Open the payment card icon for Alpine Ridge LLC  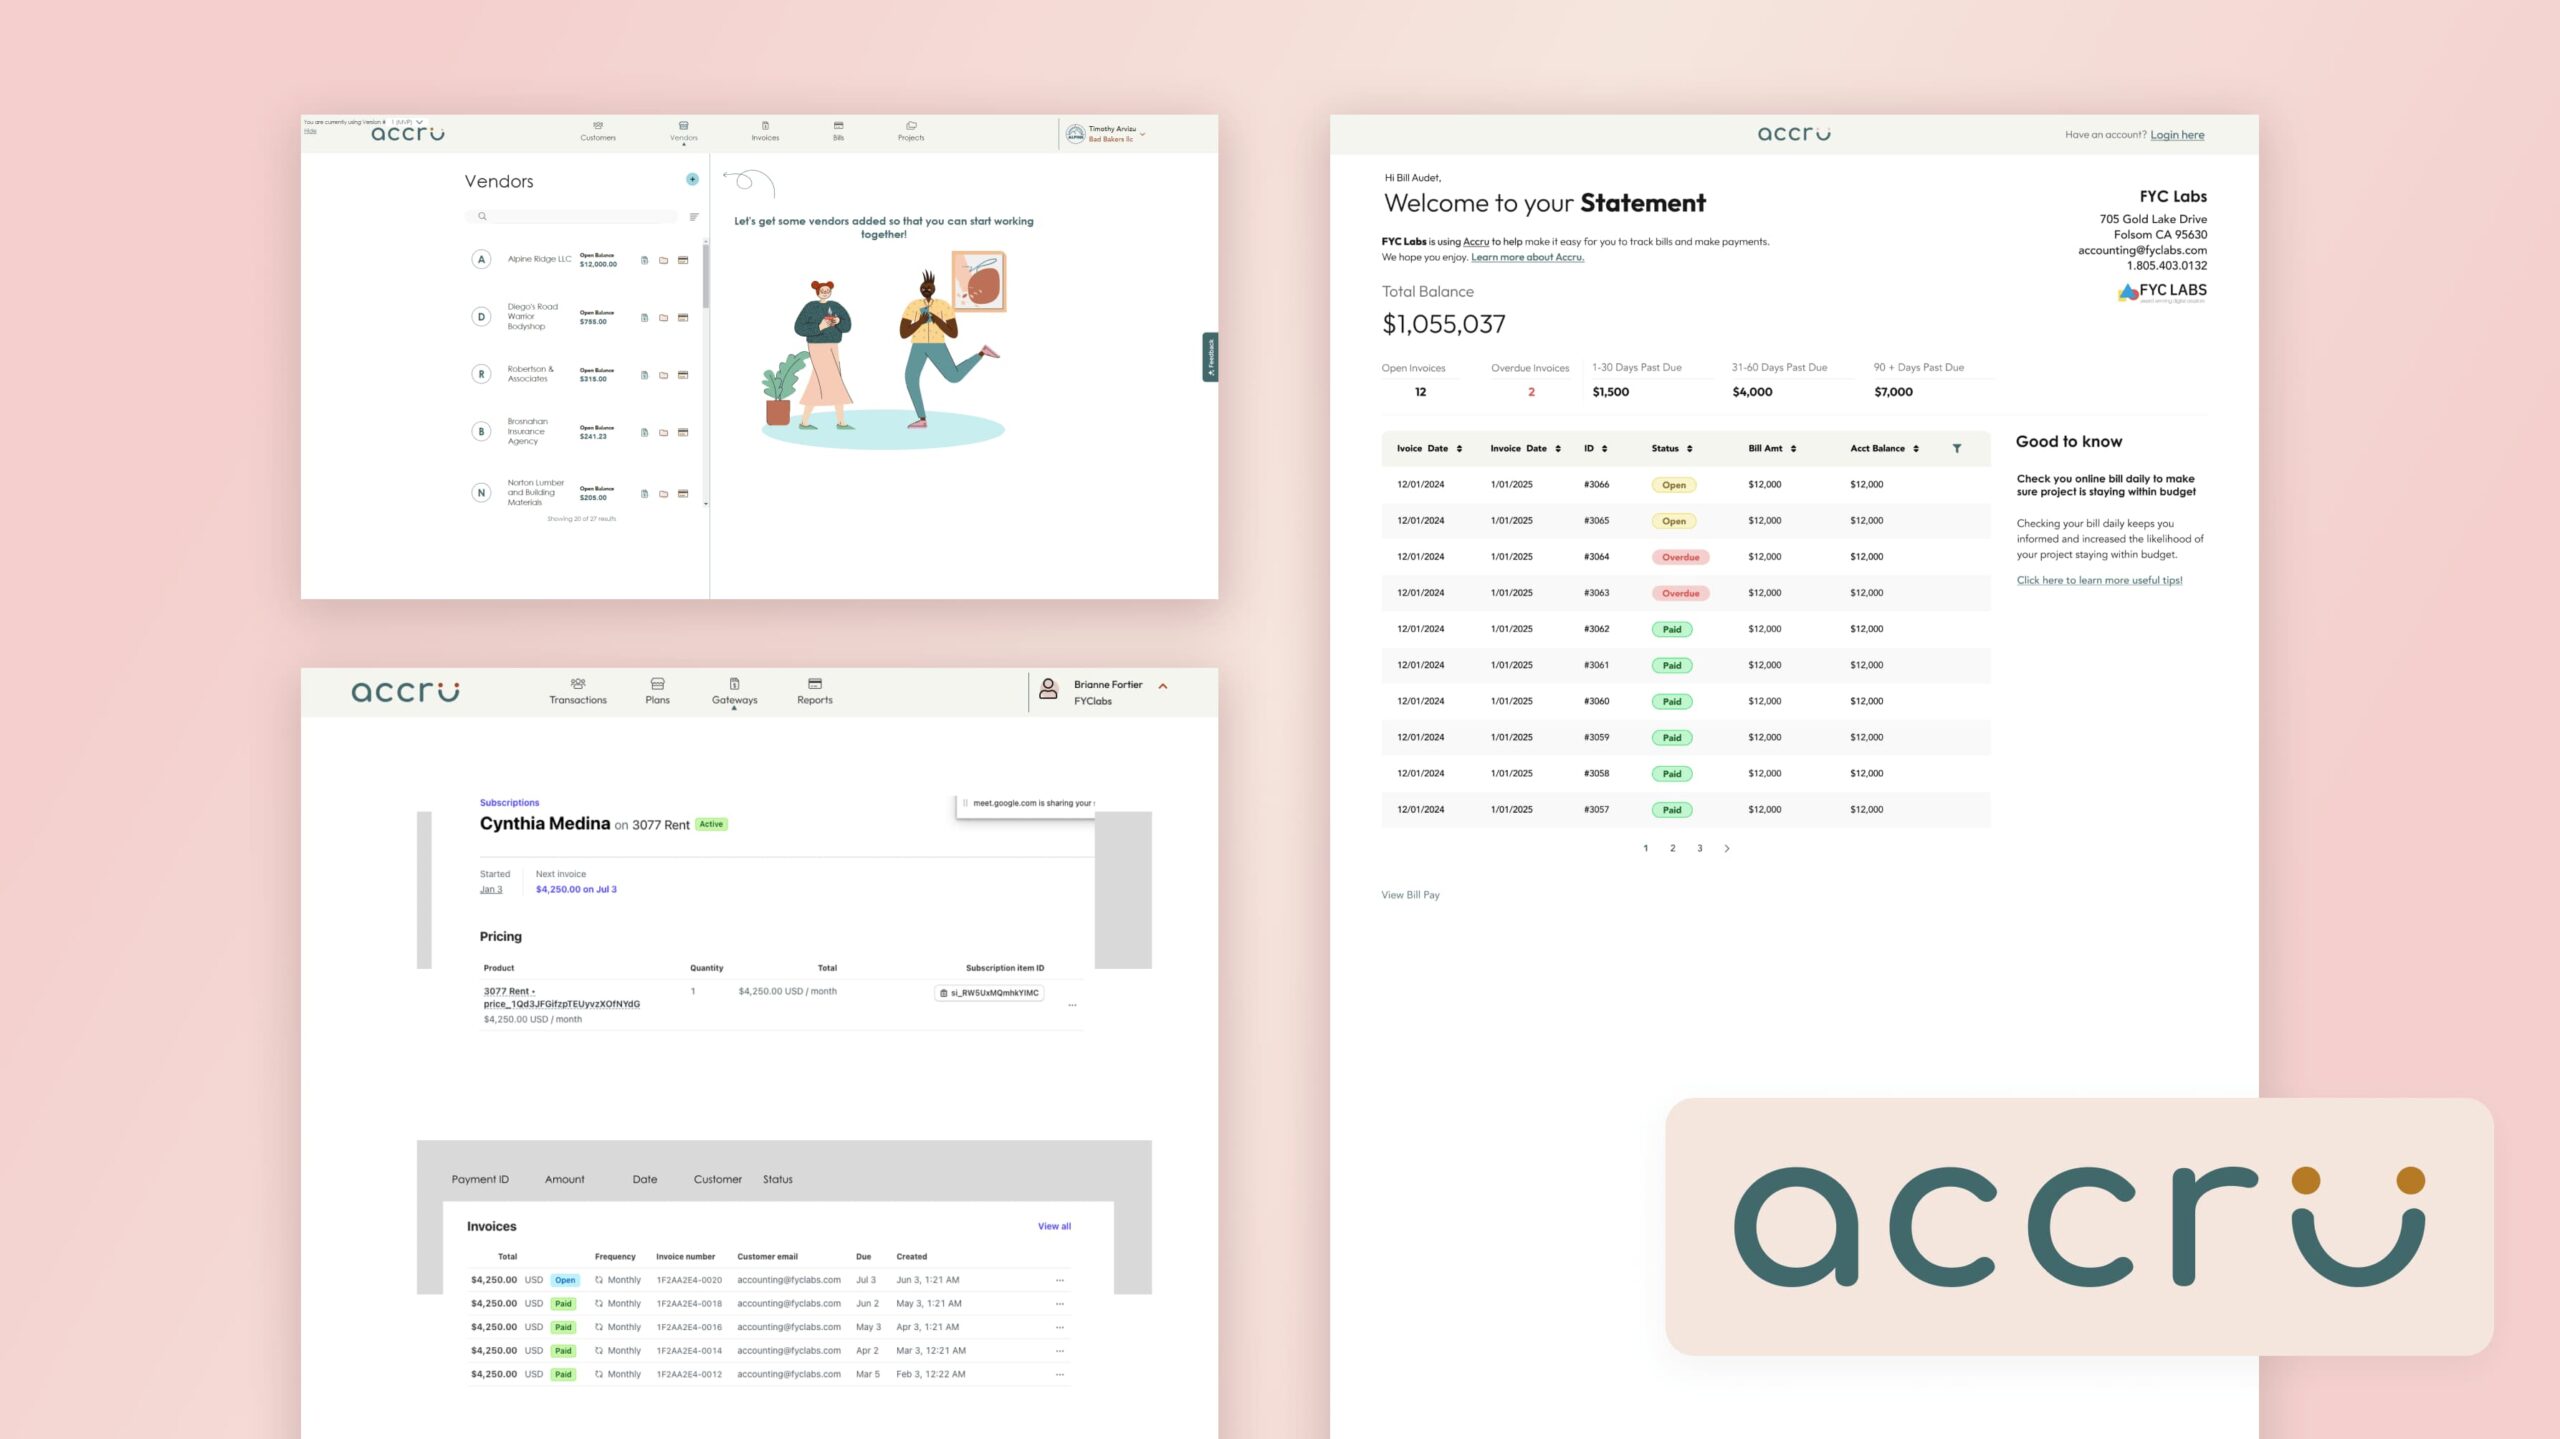[683, 260]
